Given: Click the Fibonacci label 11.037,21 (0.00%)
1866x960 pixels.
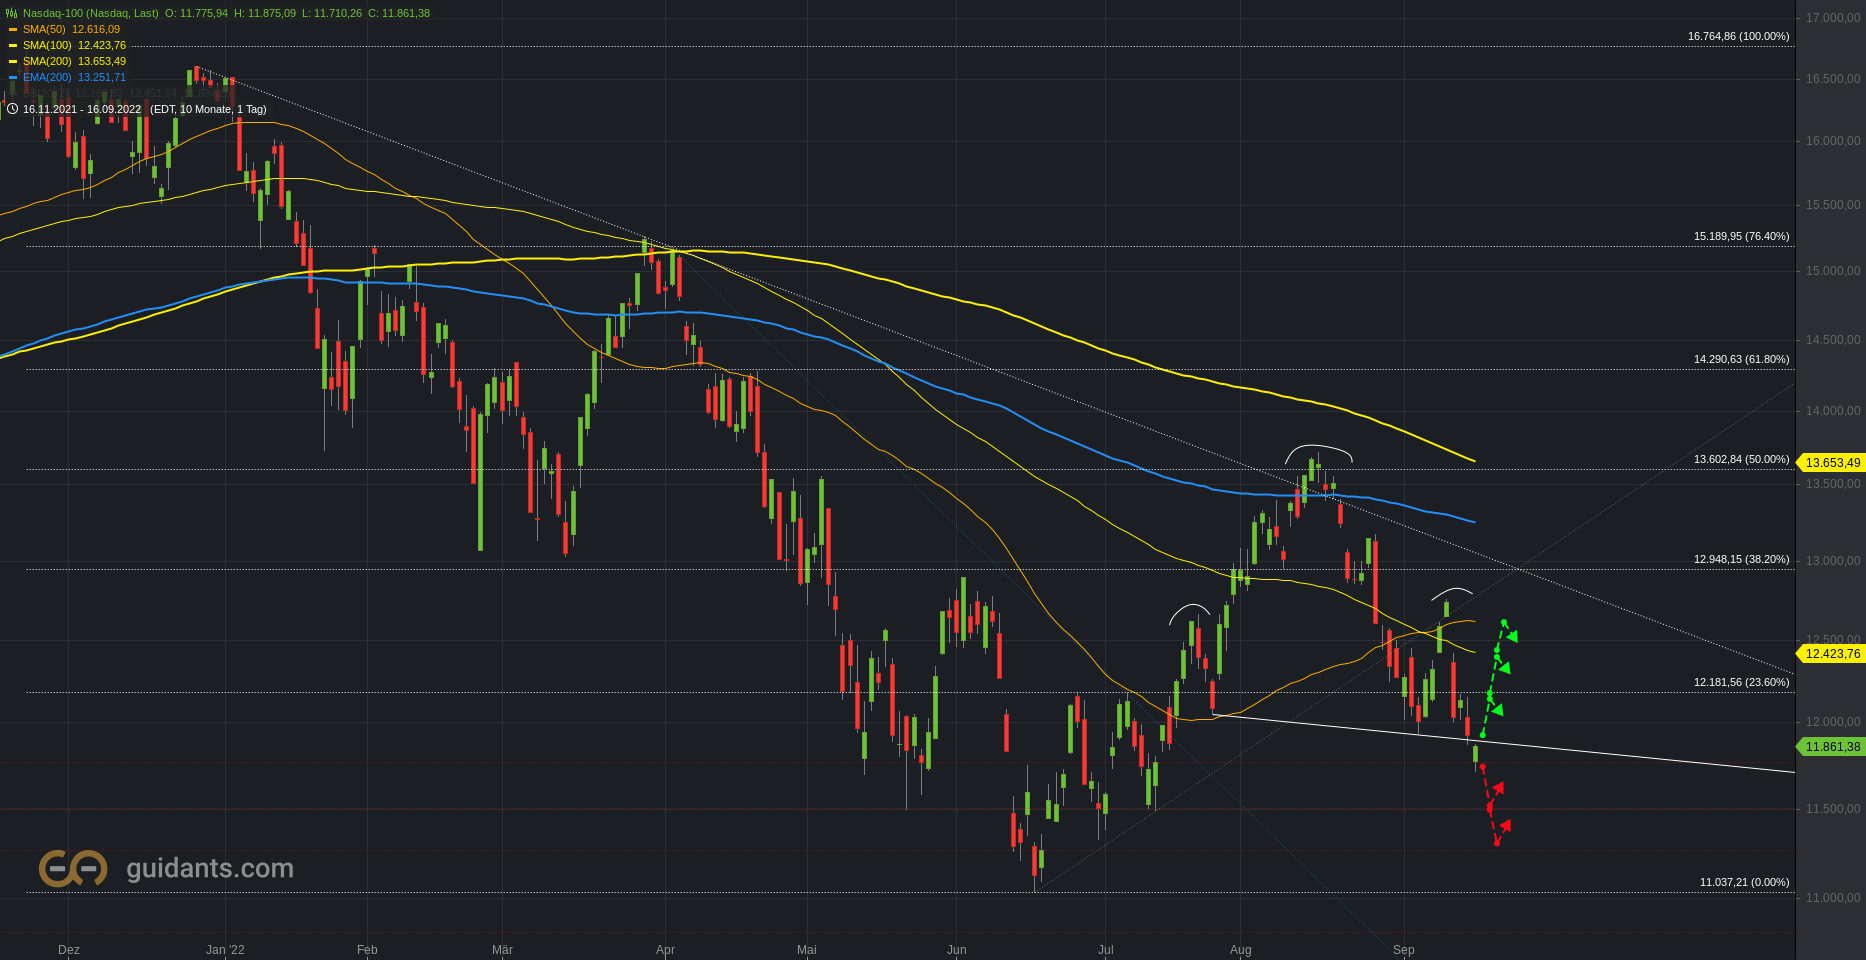Looking at the screenshot, I should coord(1745,882).
